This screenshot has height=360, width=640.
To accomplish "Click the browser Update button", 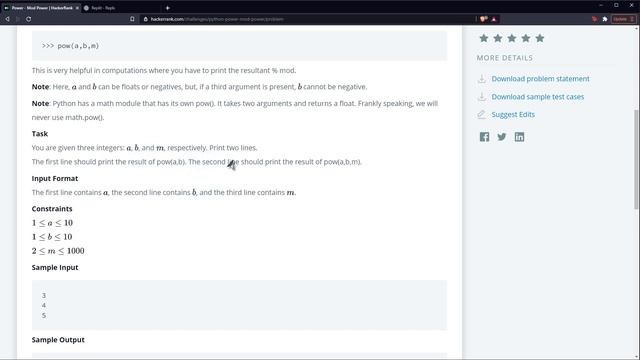I will 623,19.
